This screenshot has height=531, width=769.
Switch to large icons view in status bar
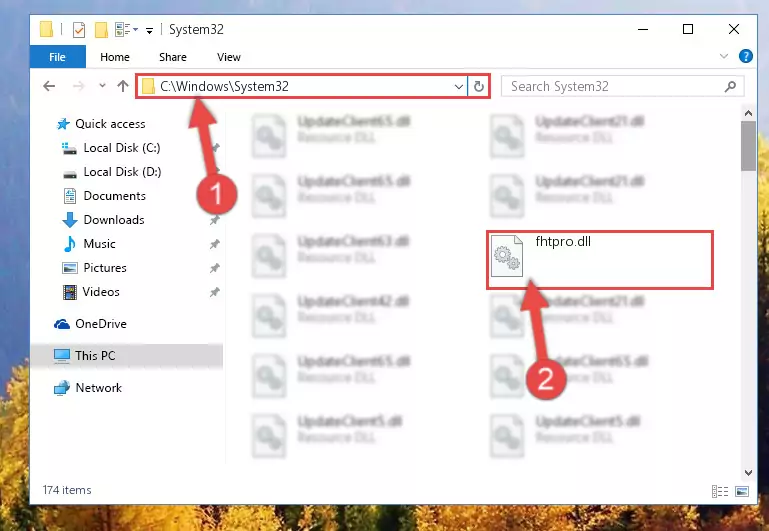point(742,491)
